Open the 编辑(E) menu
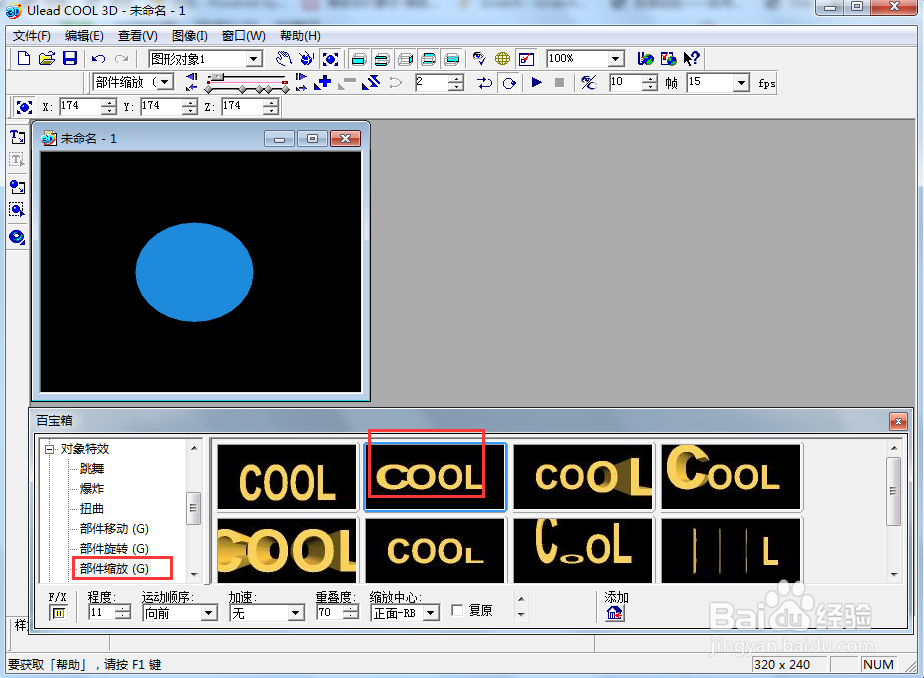This screenshot has height=678, width=924. [84, 36]
